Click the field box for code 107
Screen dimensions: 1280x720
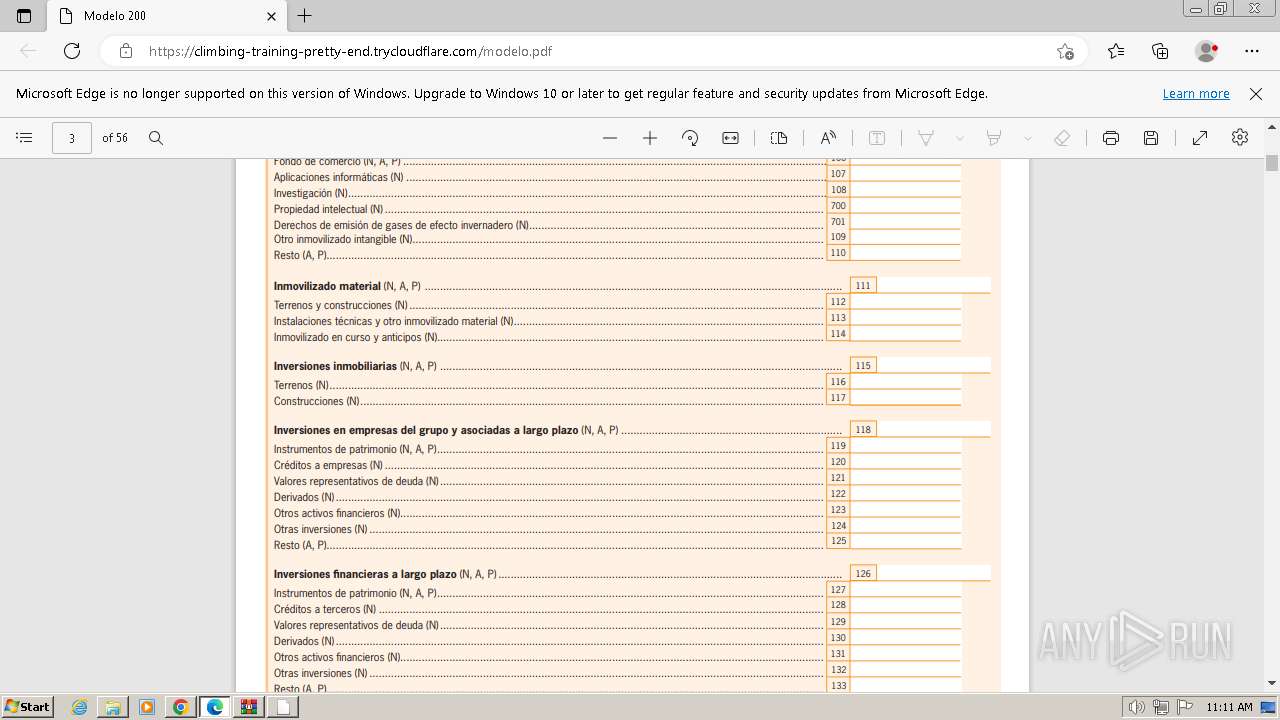(905, 174)
